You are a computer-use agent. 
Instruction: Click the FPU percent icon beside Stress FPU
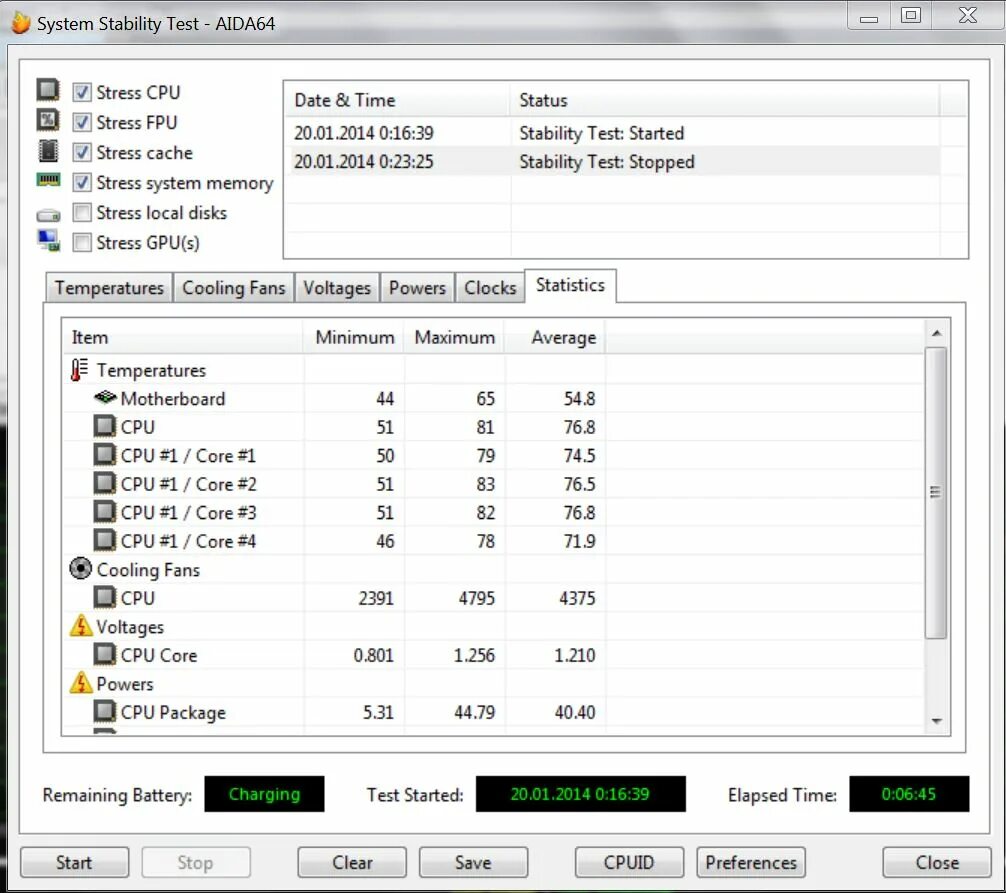point(48,121)
